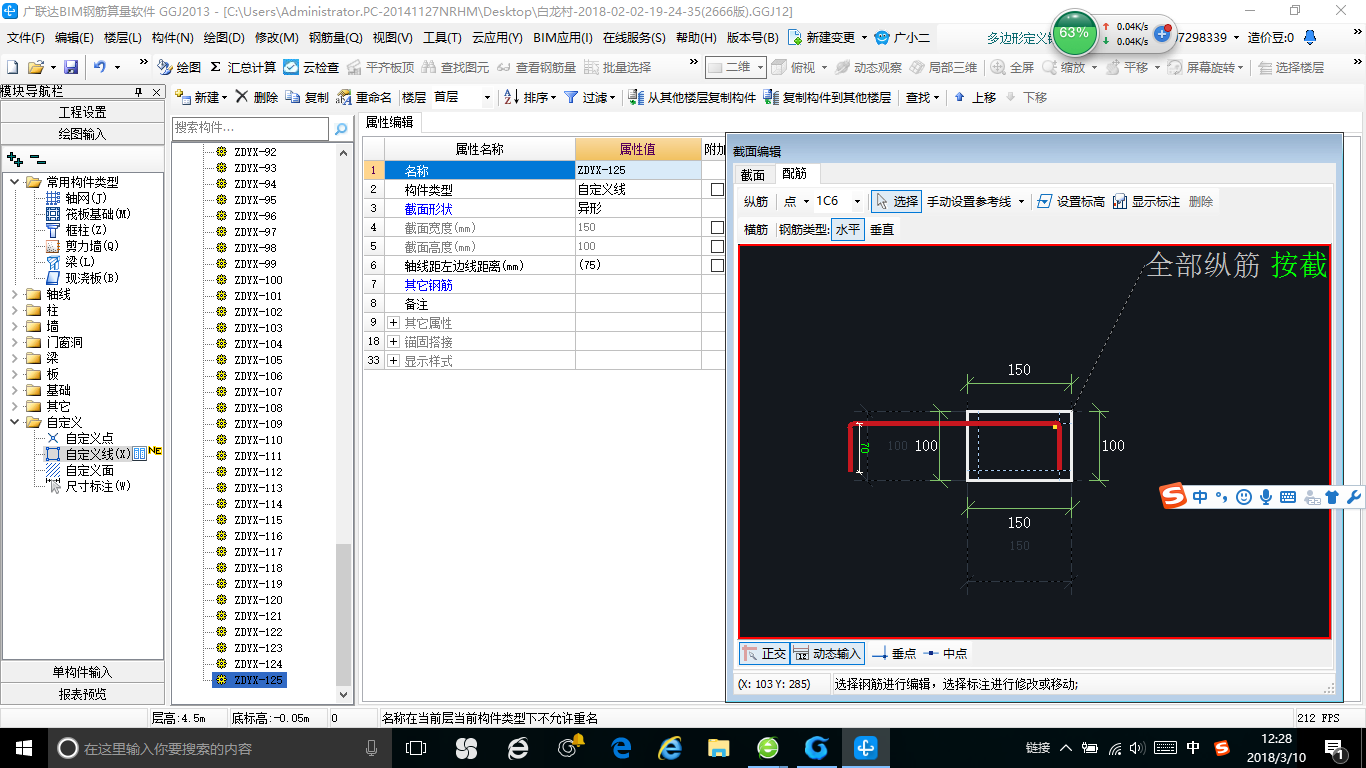Screen dimensions: 1366x768
Task: Click 复制构件到其他楼层
Action: 827,97
